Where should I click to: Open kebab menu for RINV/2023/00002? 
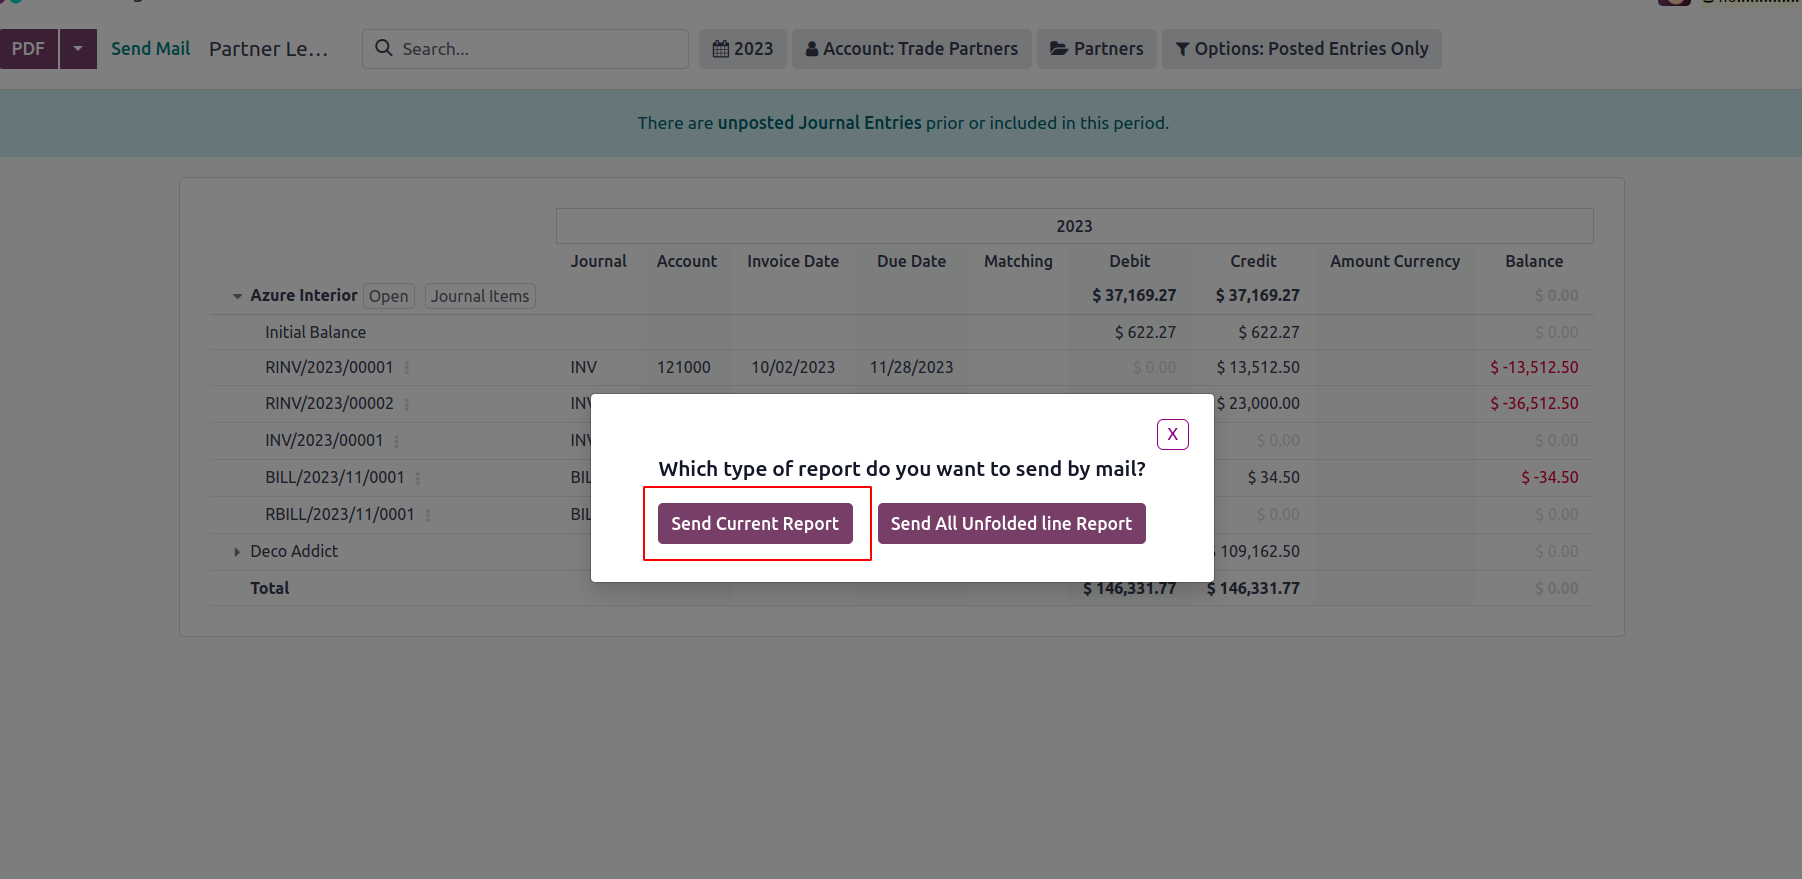[407, 404]
